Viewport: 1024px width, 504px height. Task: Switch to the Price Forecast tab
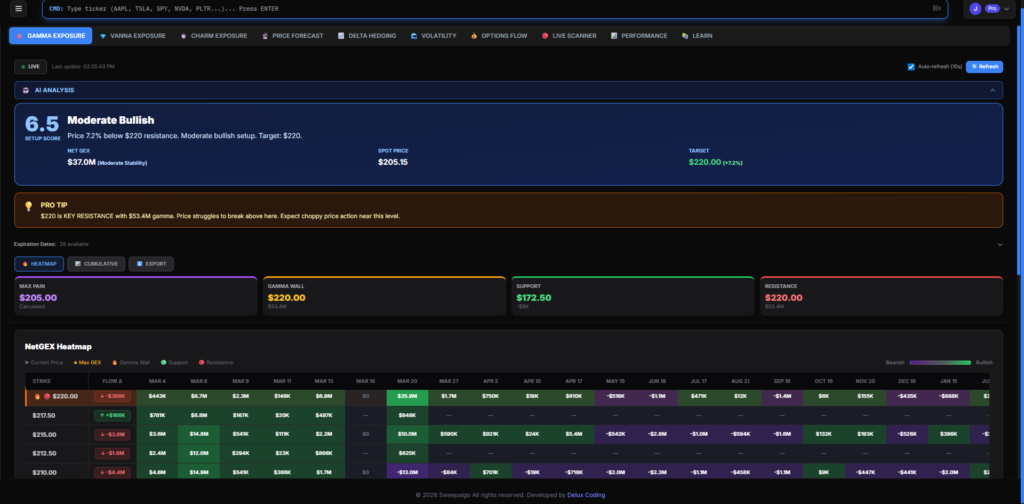(x=291, y=36)
